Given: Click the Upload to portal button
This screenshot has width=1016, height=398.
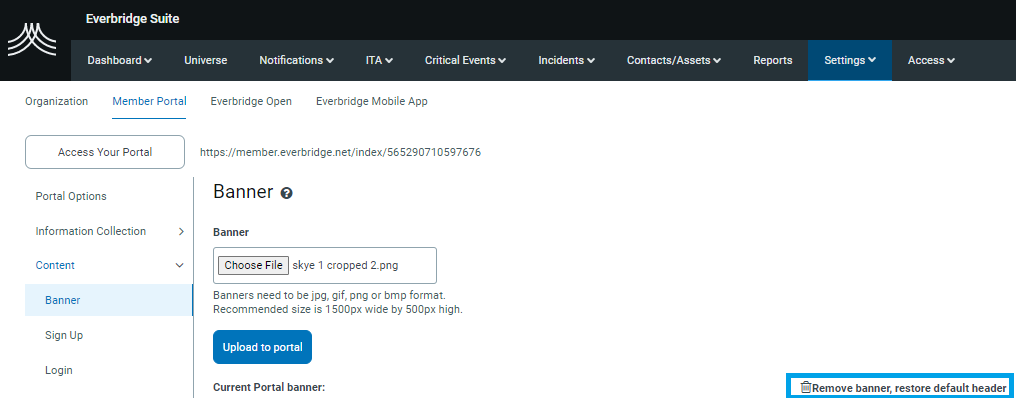Looking at the screenshot, I should [x=262, y=347].
